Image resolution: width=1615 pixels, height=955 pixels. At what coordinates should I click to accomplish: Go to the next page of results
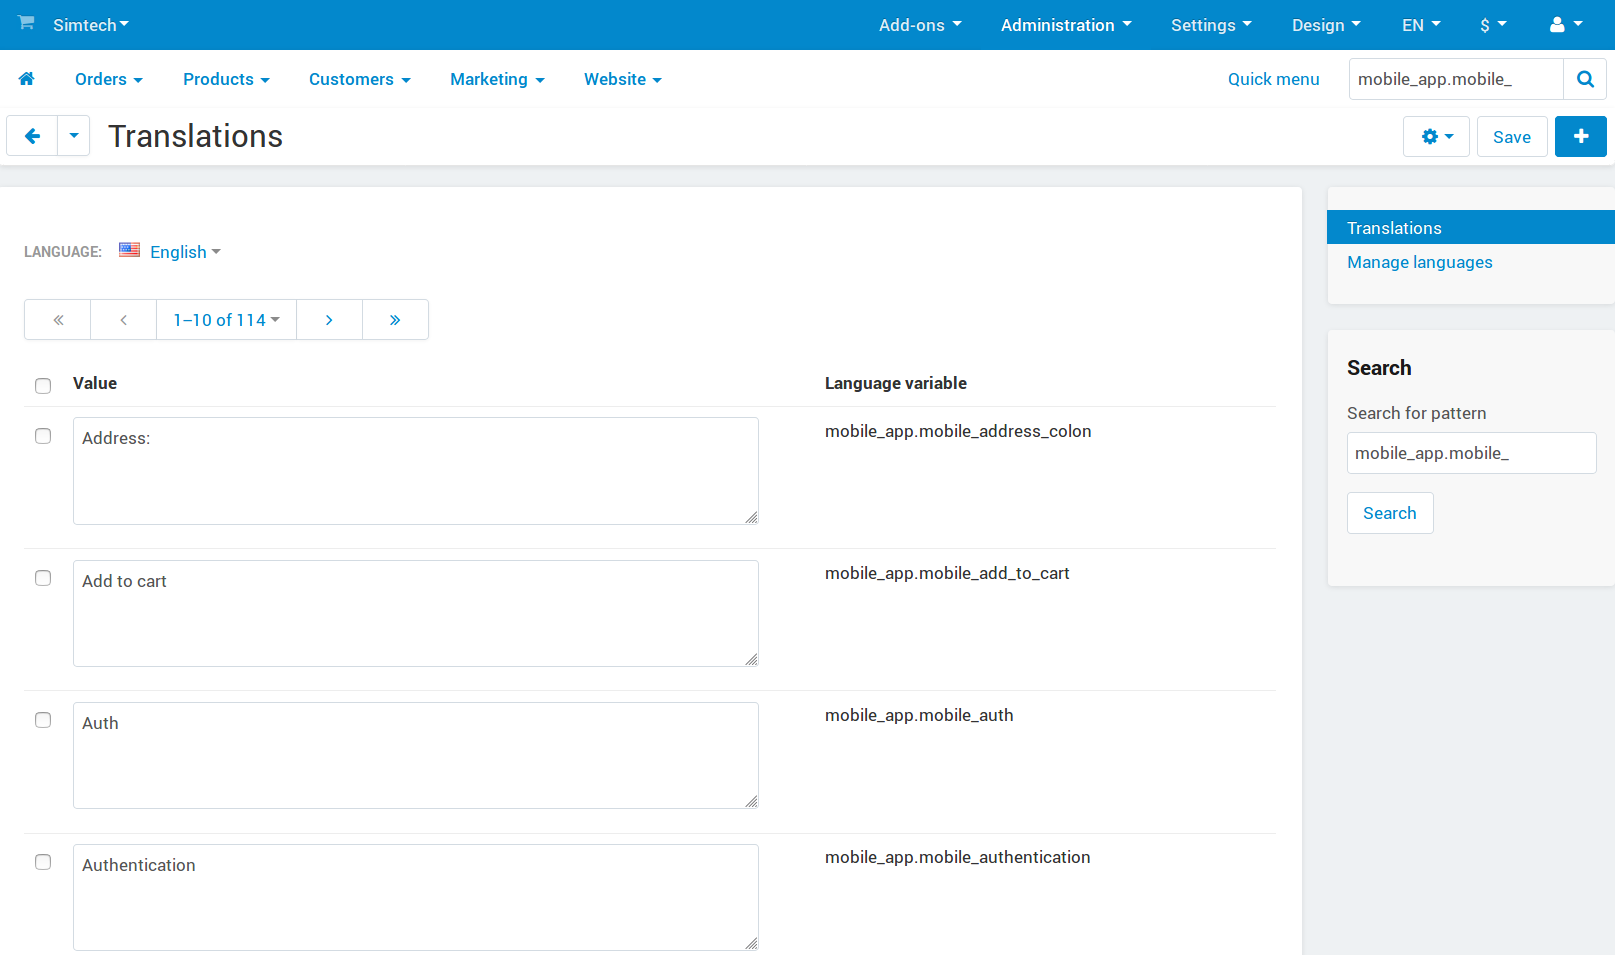[329, 320]
